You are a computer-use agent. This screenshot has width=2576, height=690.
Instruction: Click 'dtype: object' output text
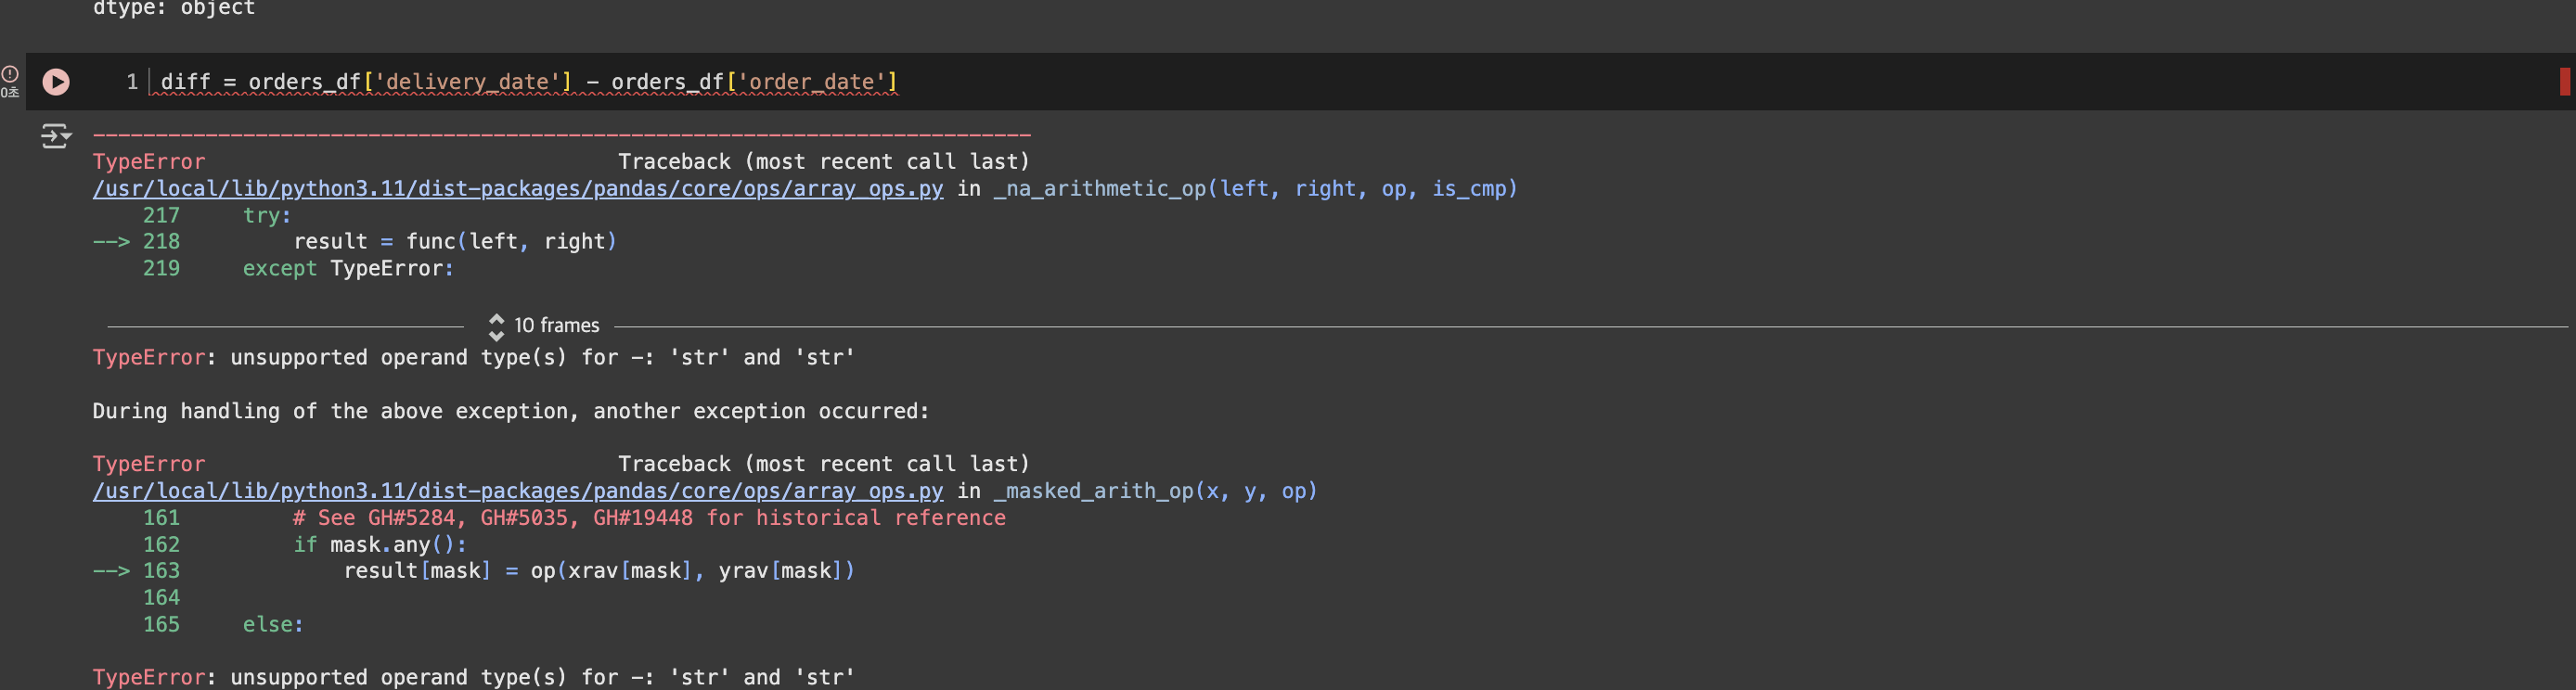[x=174, y=8]
